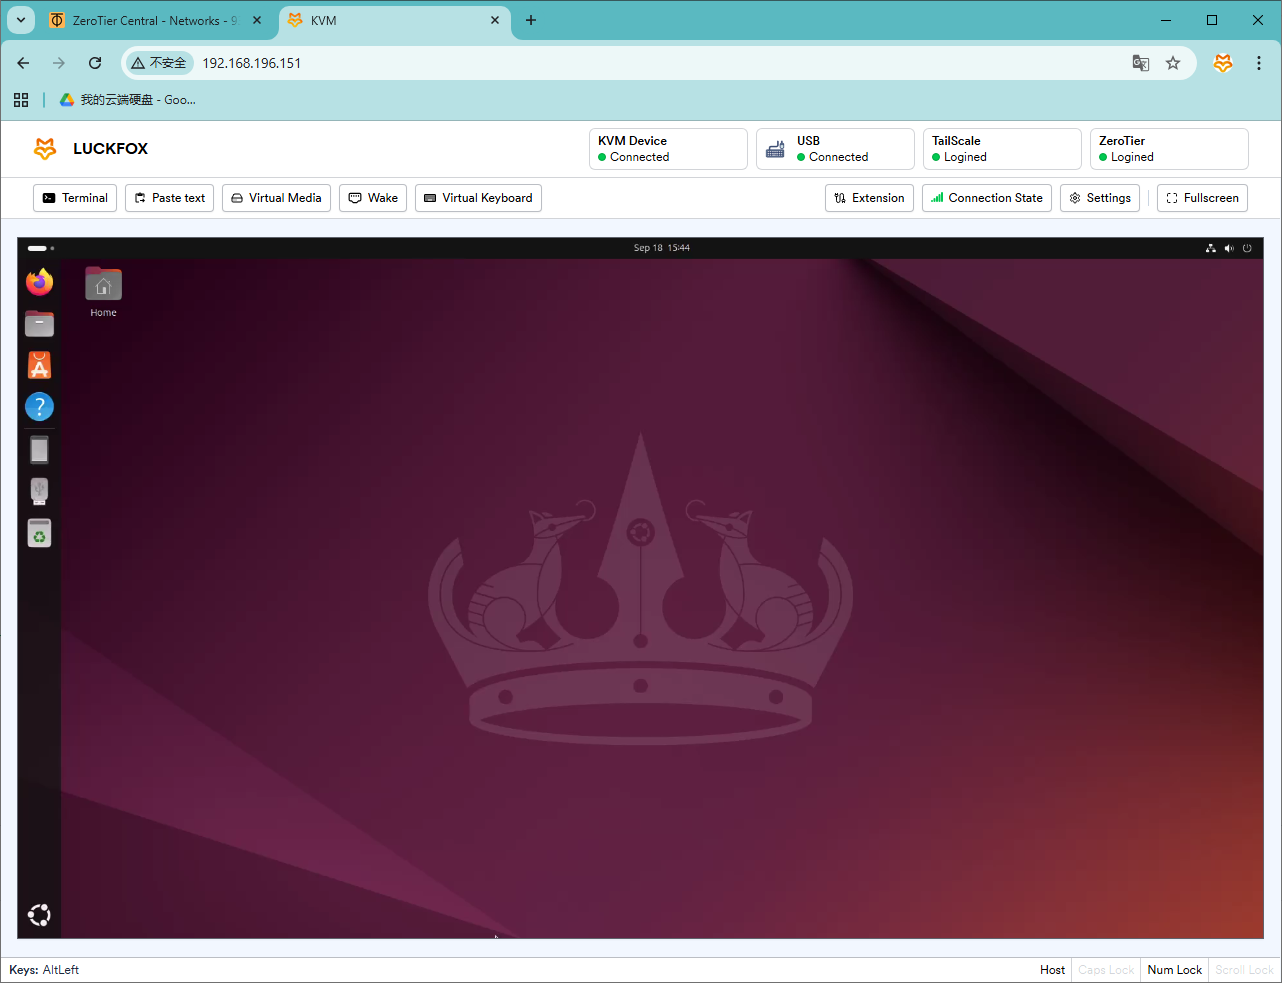
Task: Click the Paste text button
Action: point(169,198)
